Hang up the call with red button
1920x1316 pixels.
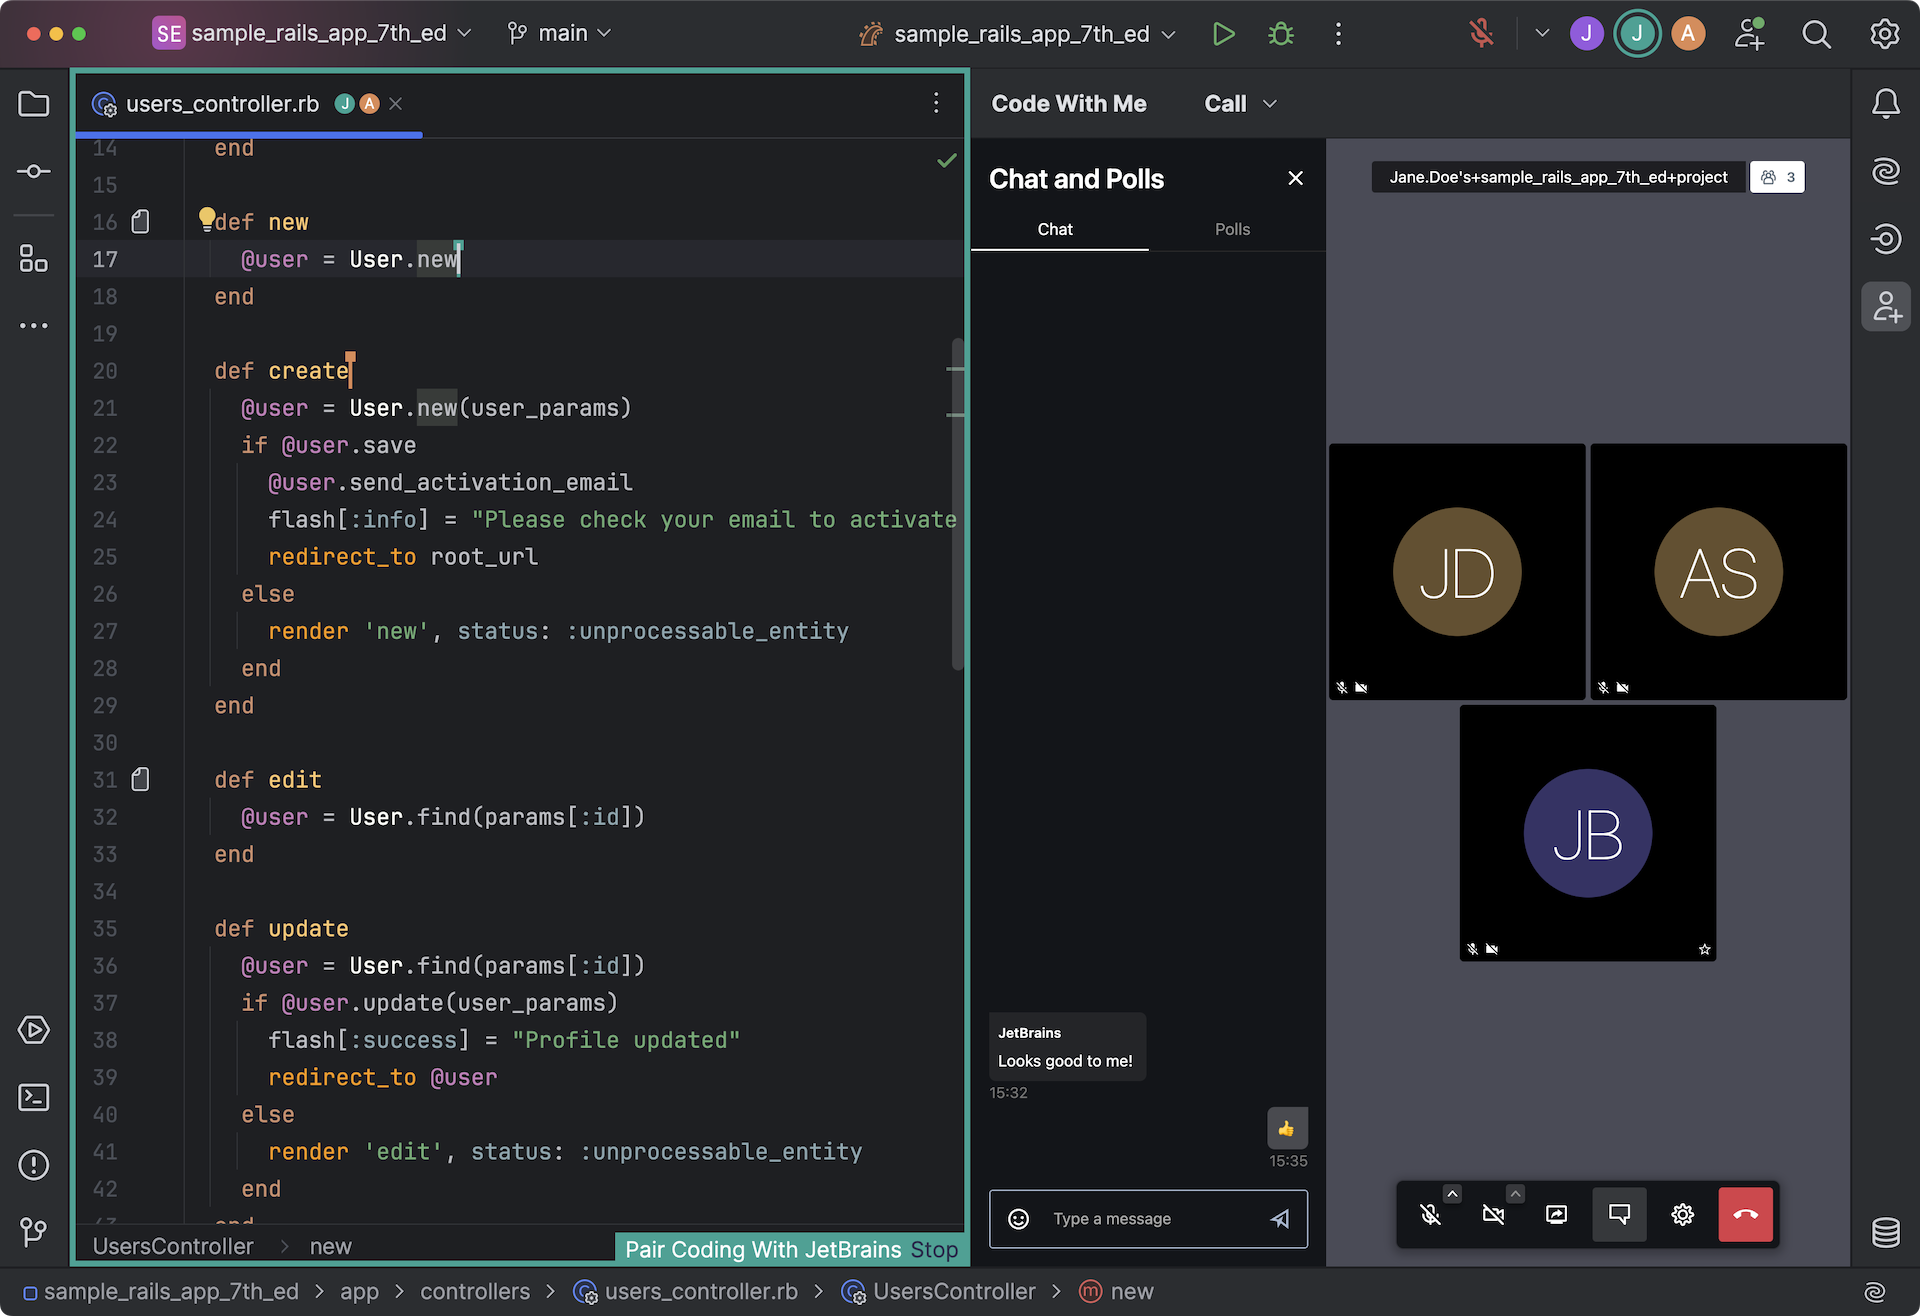[1745, 1215]
